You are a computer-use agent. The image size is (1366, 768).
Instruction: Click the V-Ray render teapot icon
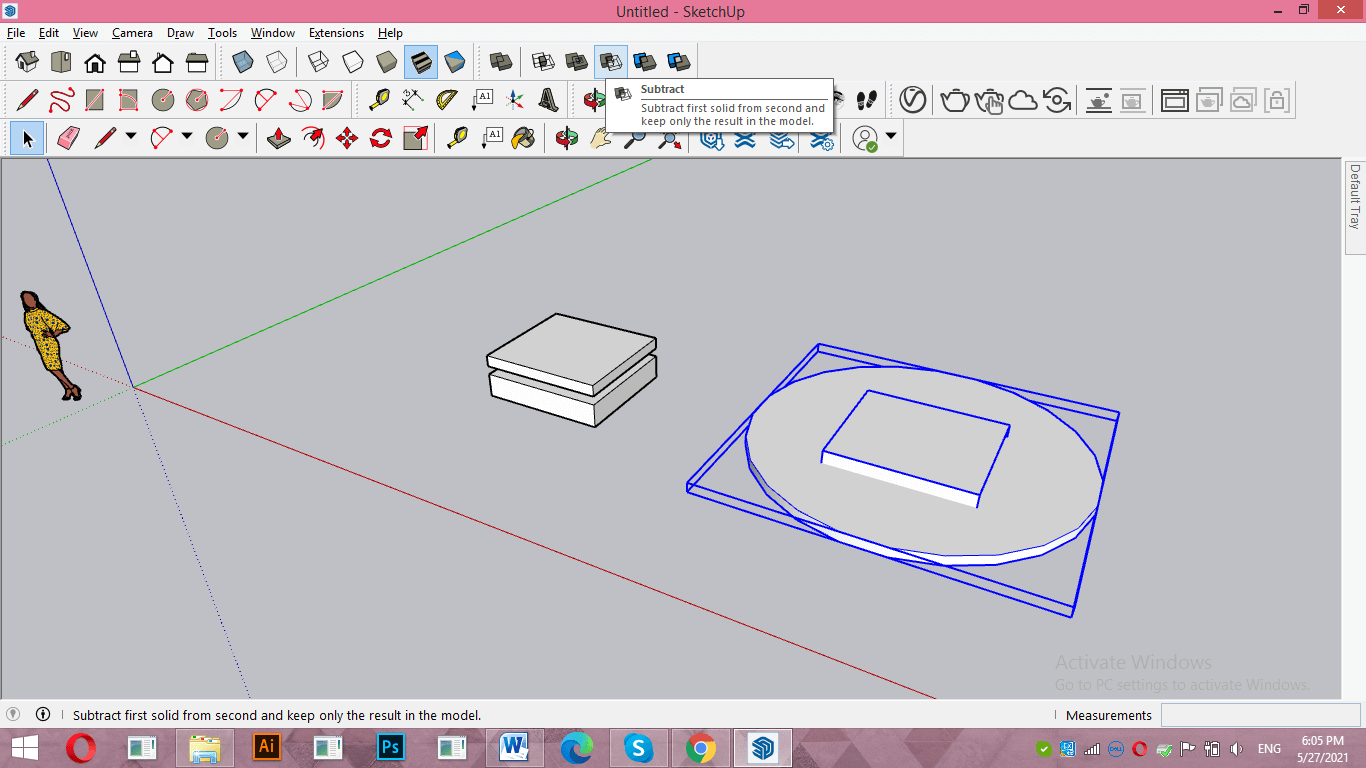[x=955, y=100]
